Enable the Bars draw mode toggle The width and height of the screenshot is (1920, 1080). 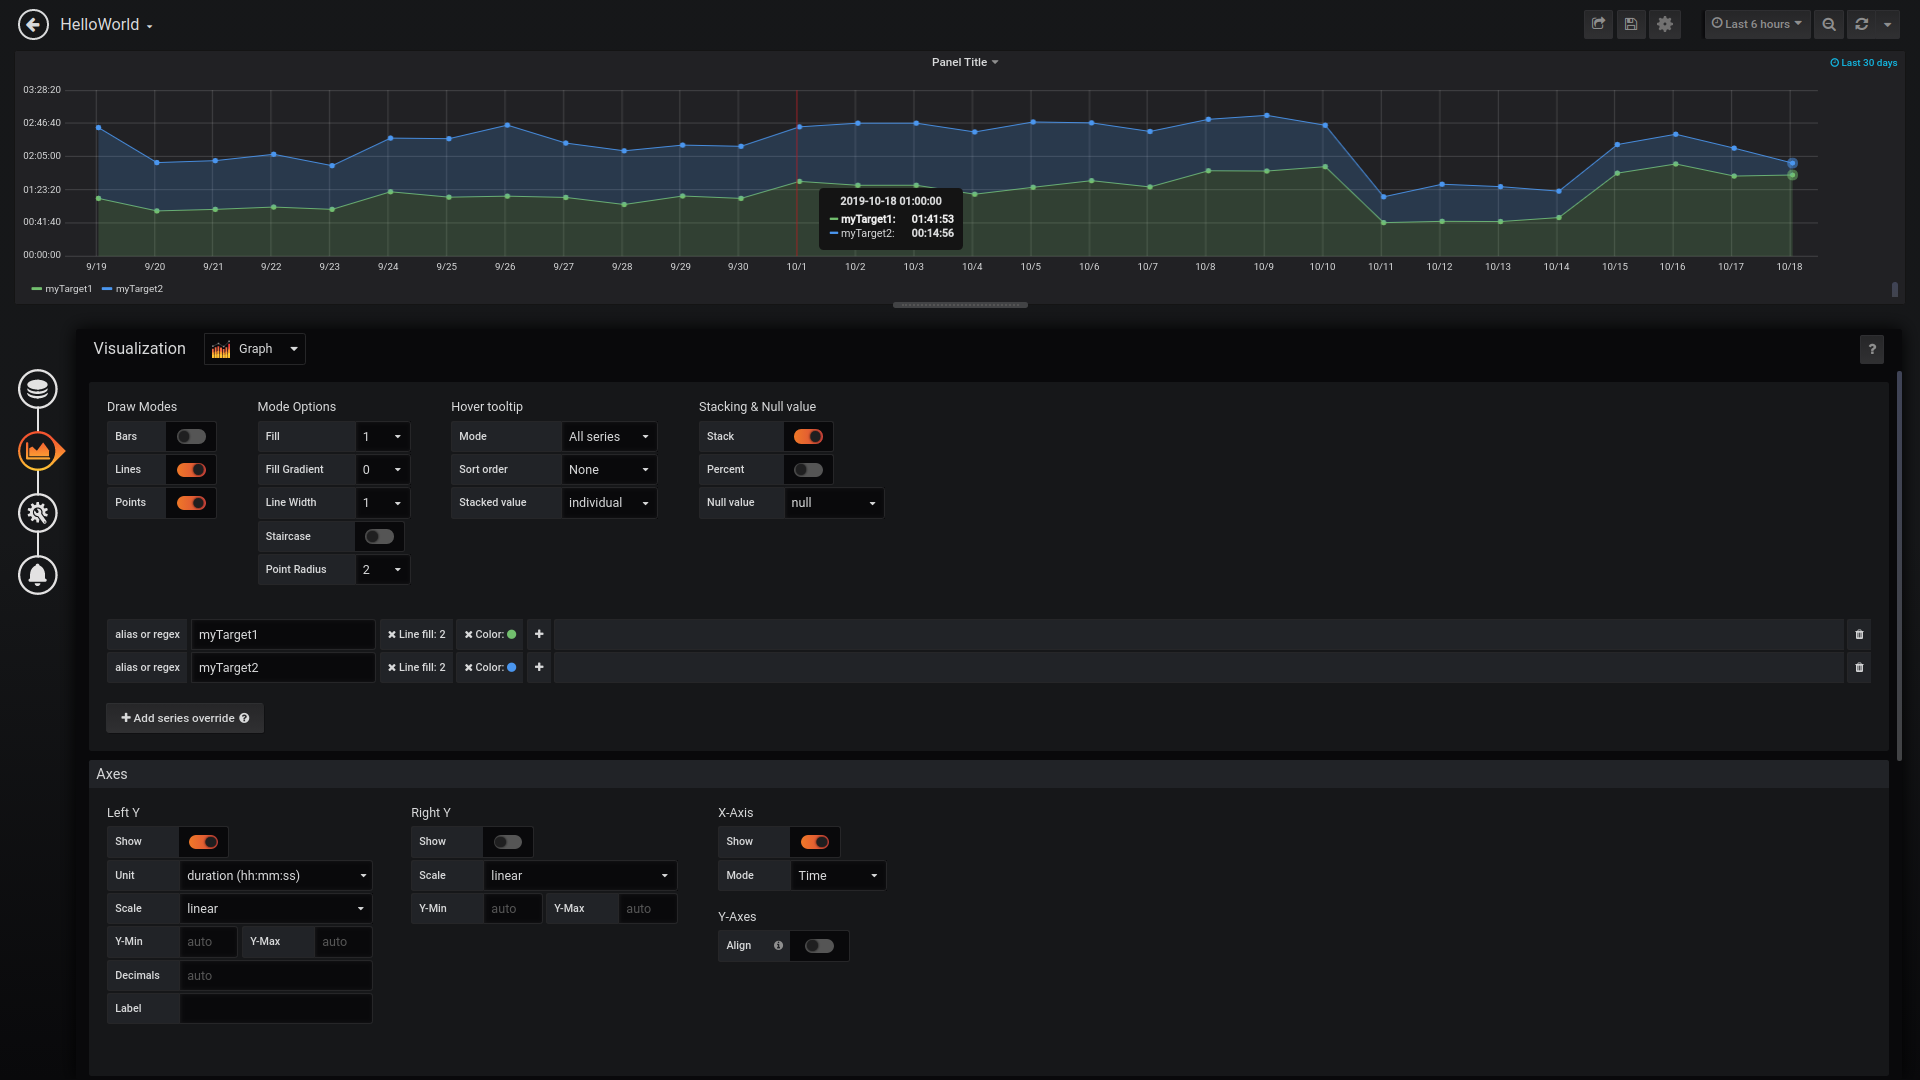pyautogui.click(x=191, y=437)
